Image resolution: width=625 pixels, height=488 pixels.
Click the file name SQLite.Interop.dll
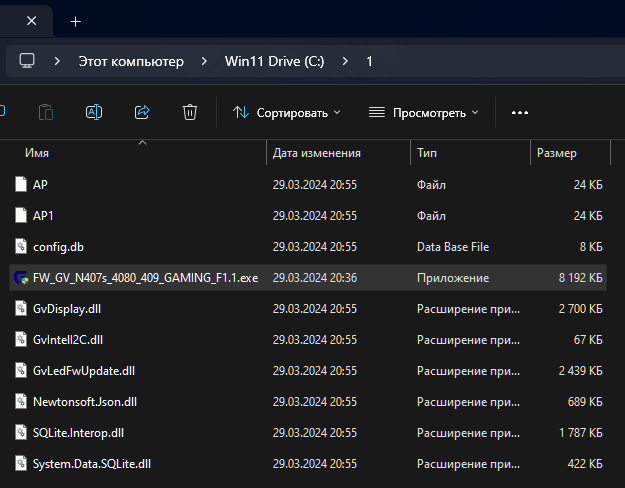78,433
